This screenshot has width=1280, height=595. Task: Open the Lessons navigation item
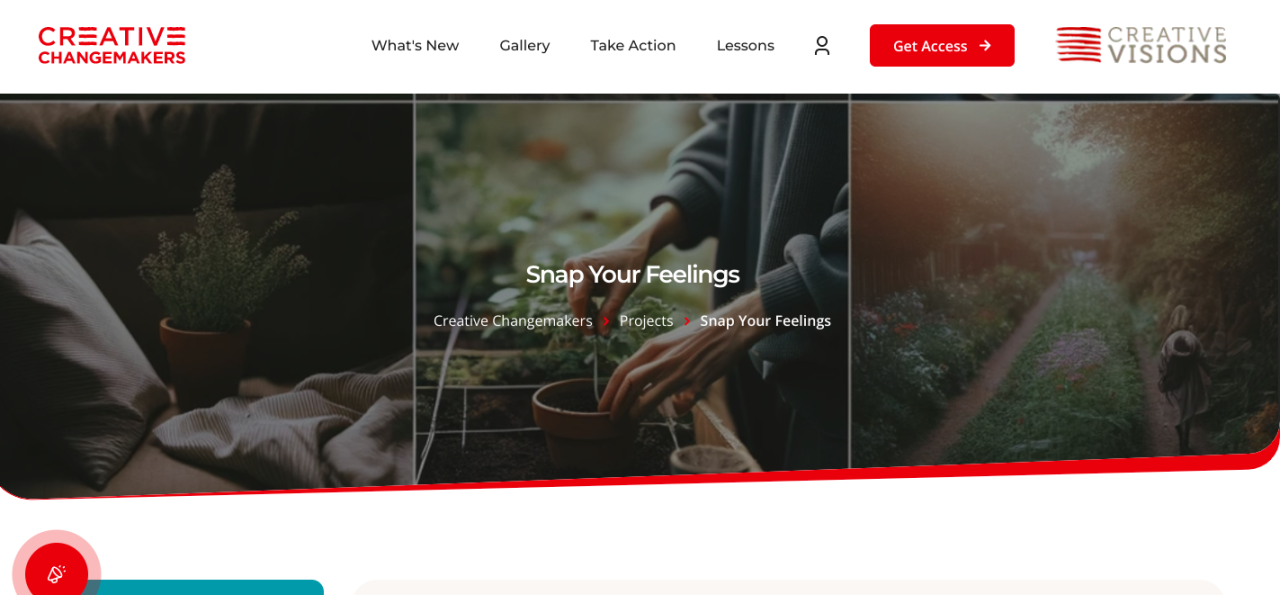point(745,46)
